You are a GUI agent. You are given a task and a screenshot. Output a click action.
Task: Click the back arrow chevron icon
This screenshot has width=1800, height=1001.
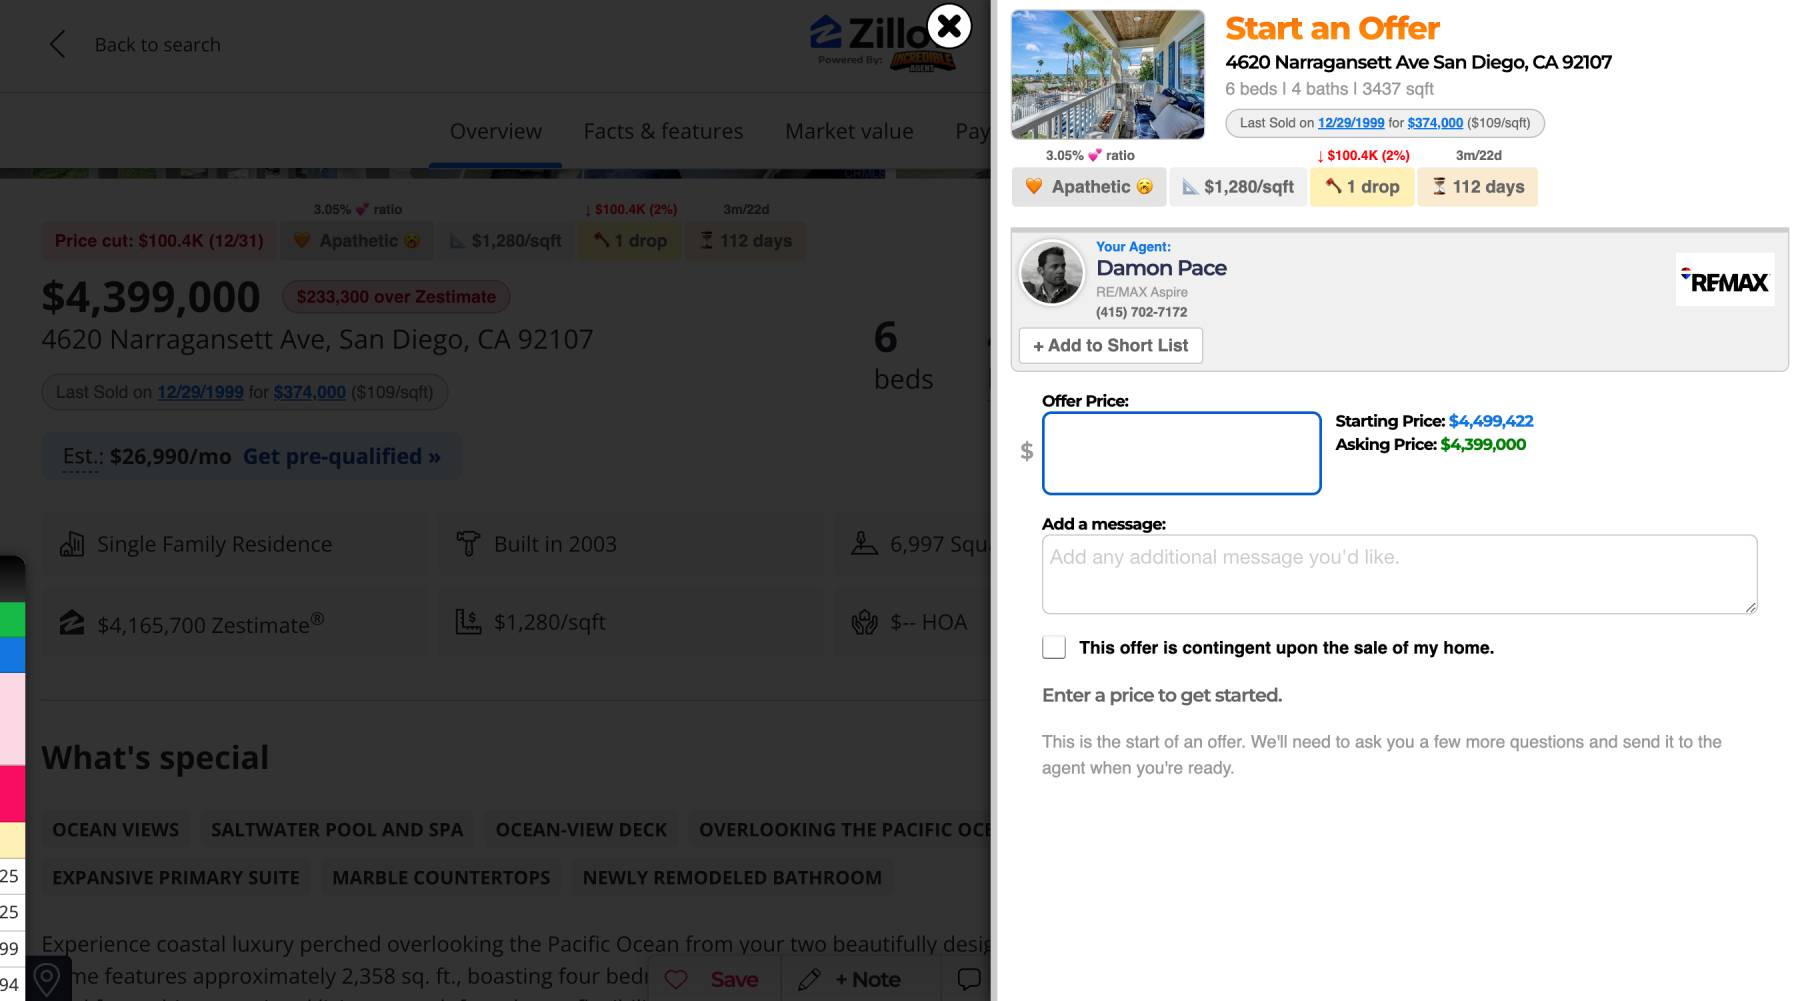tap(57, 44)
